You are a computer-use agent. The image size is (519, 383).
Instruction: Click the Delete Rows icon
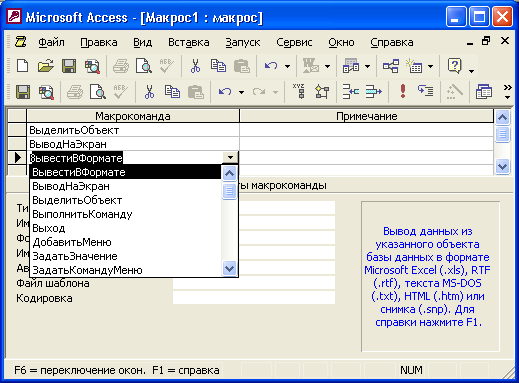(374, 91)
